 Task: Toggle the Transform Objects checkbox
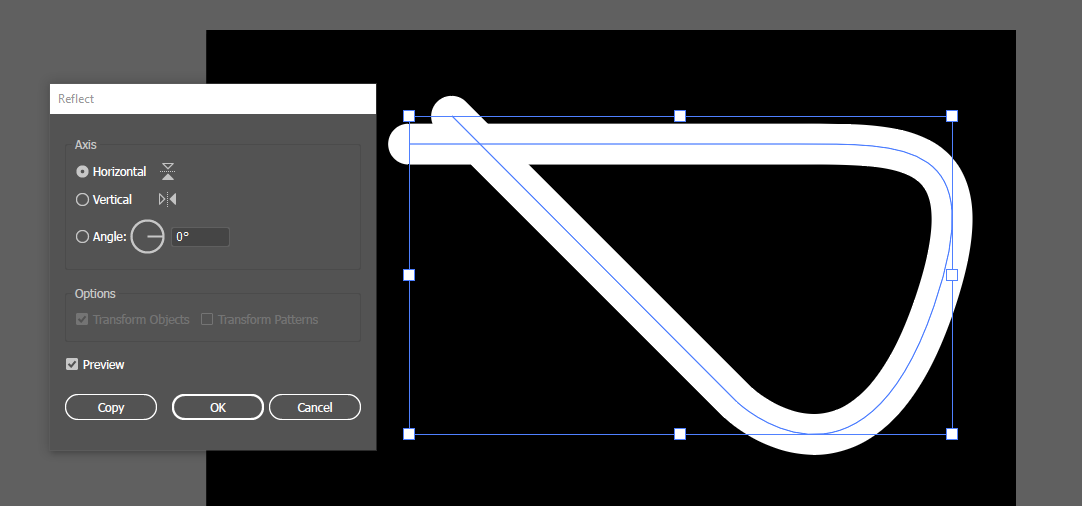(x=82, y=319)
